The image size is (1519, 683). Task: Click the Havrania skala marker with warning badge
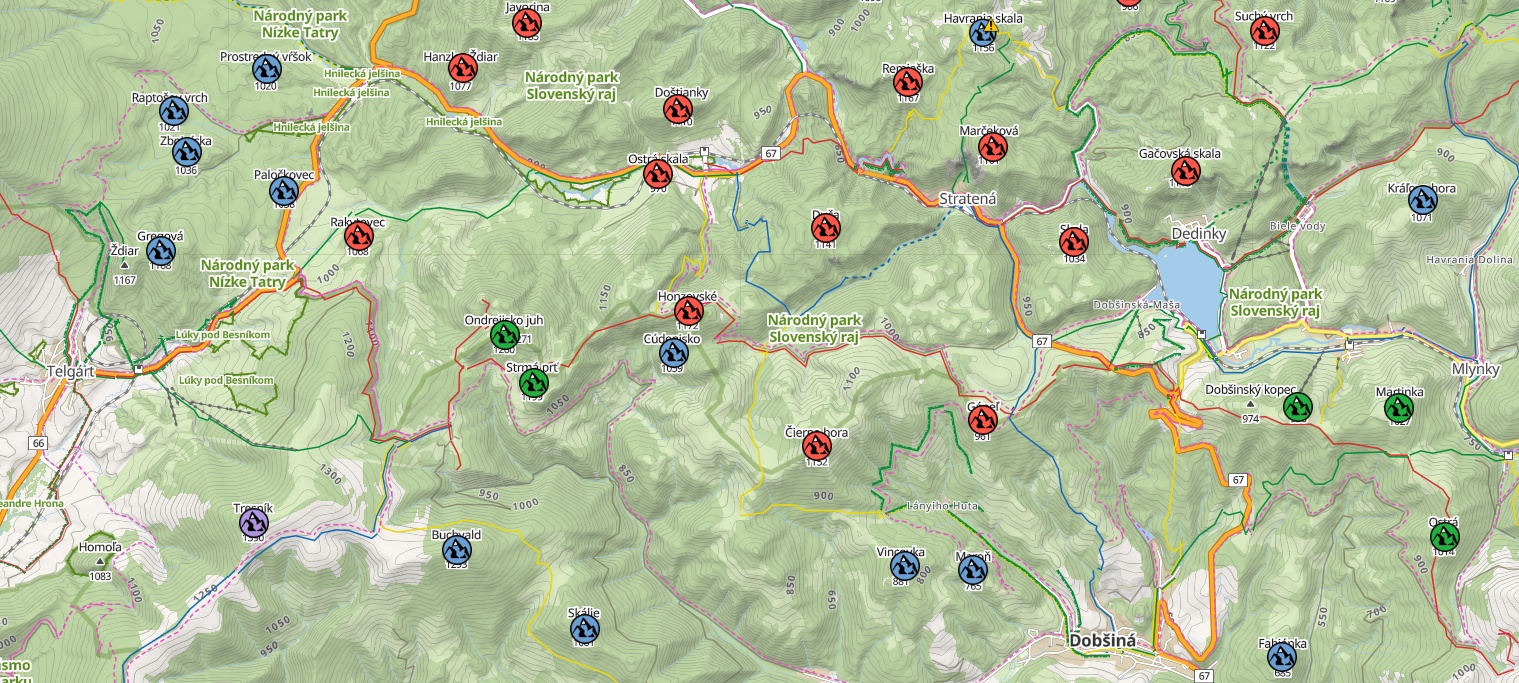[x=983, y=33]
